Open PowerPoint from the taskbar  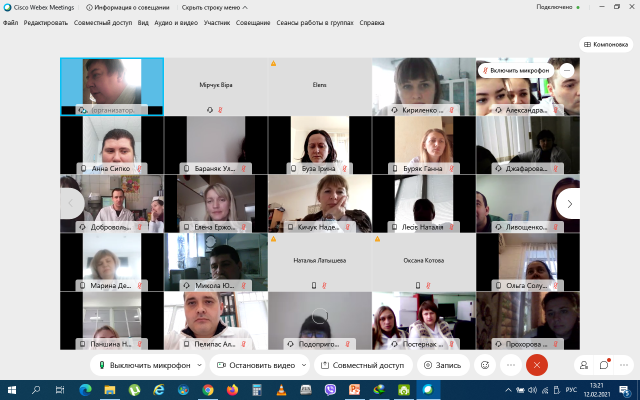[355, 390]
